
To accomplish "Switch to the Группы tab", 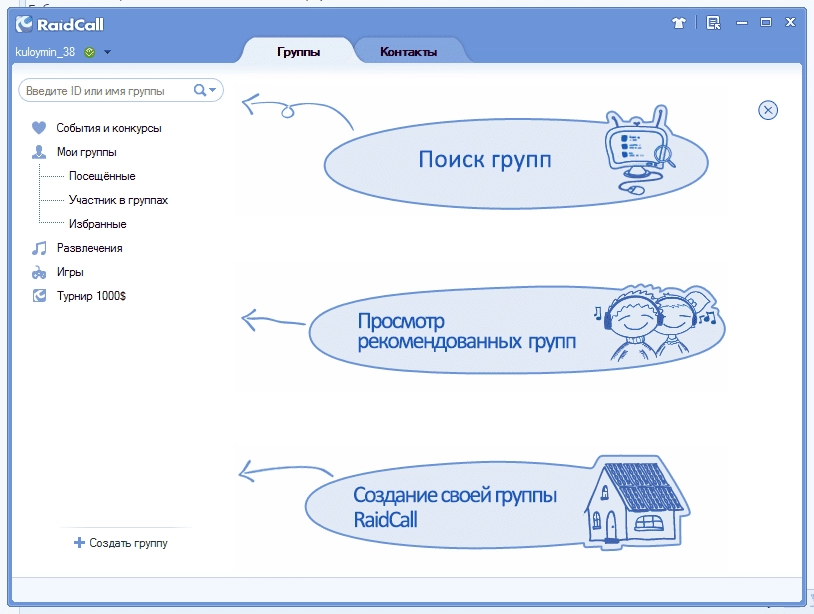I will tap(299, 52).
